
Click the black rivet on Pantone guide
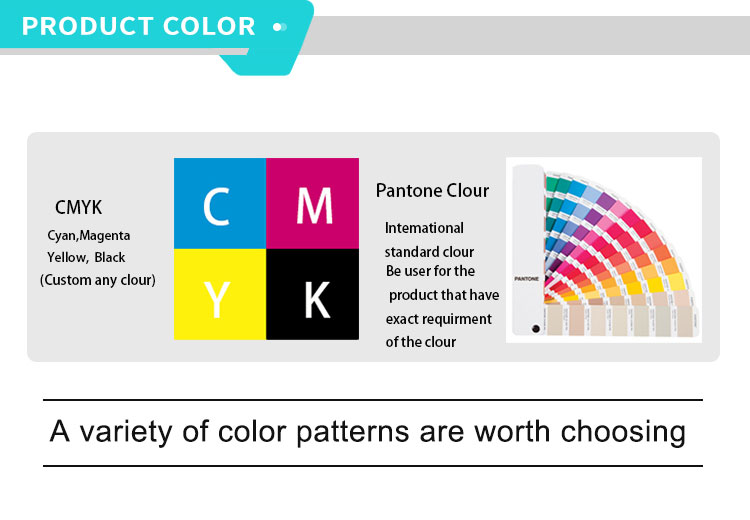[535, 328]
